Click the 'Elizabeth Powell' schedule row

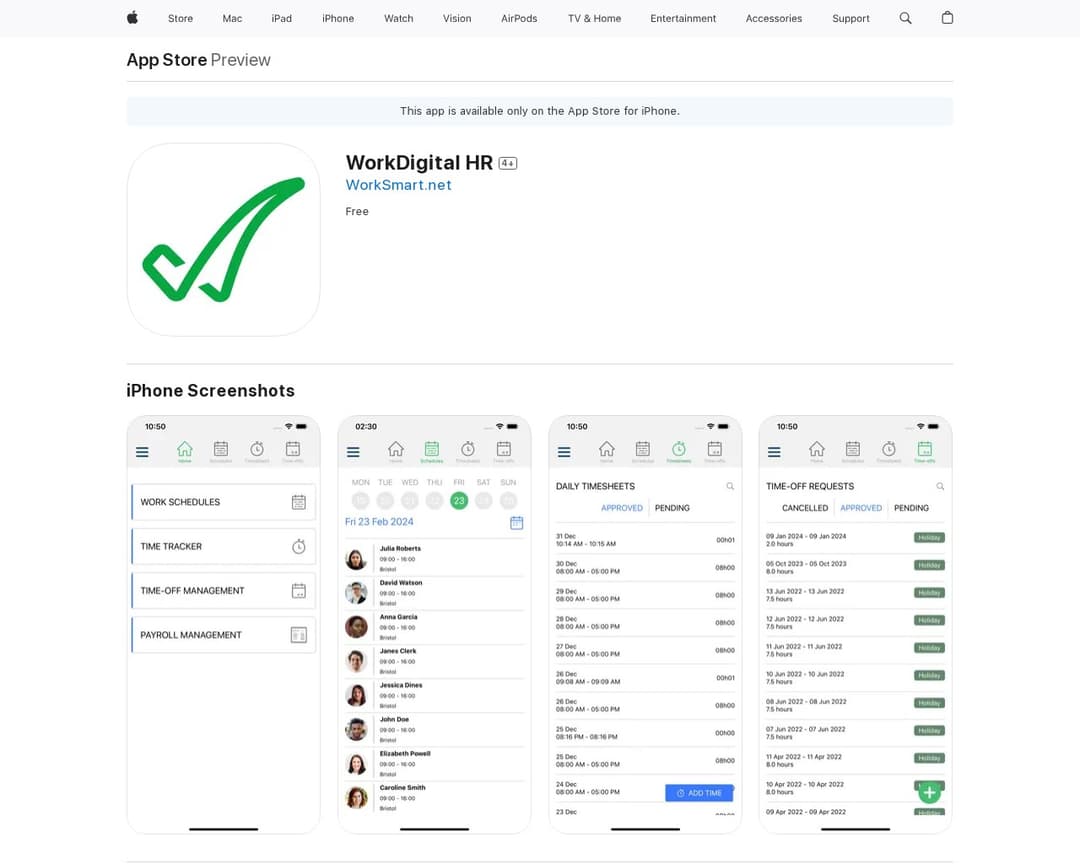coord(435,763)
